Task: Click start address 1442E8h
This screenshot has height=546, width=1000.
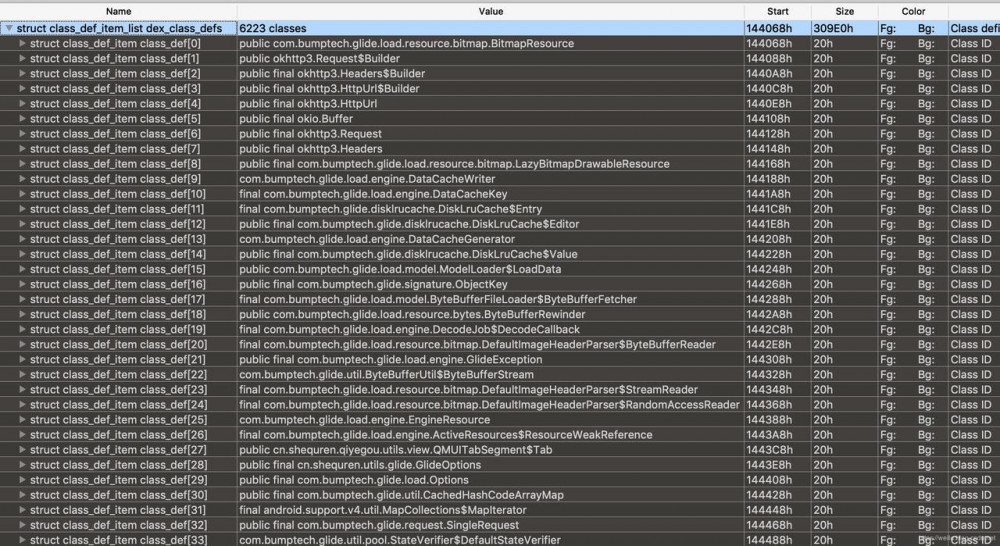Action: (x=769, y=344)
